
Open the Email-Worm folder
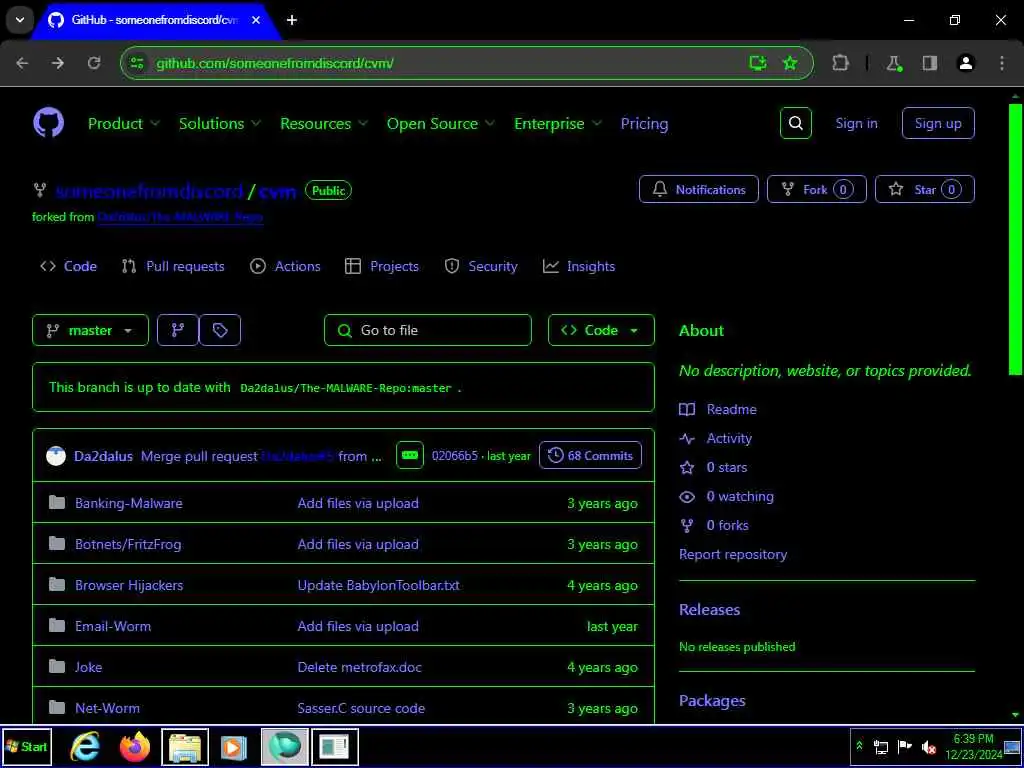pos(113,626)
